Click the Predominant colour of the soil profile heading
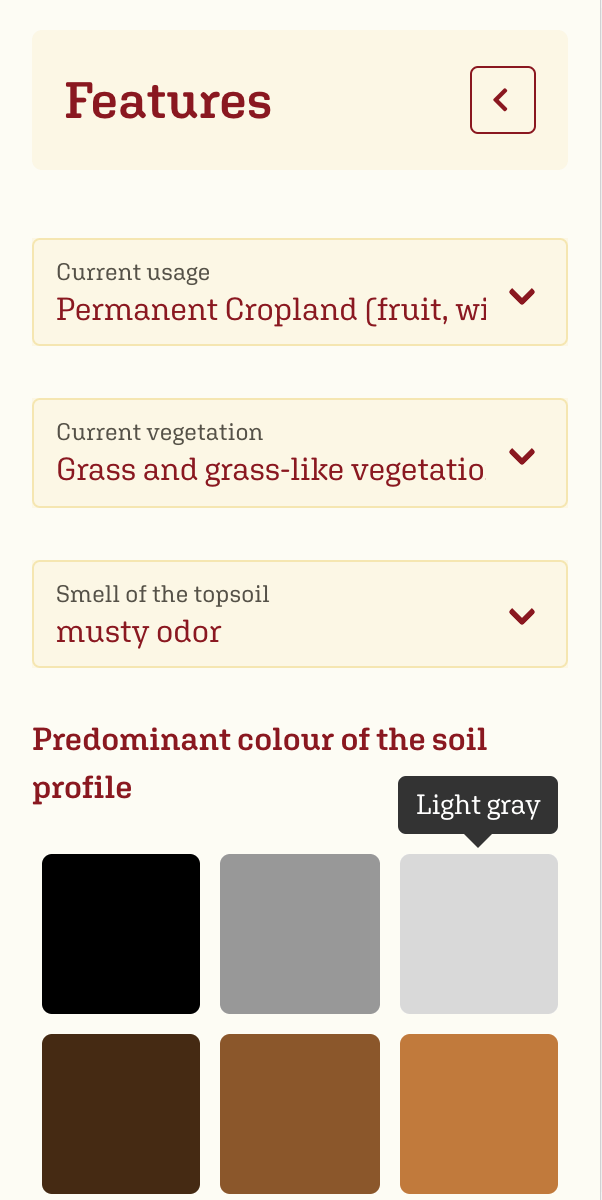Viewport: 602px width, 1200px height. click(x=260, y=763)
